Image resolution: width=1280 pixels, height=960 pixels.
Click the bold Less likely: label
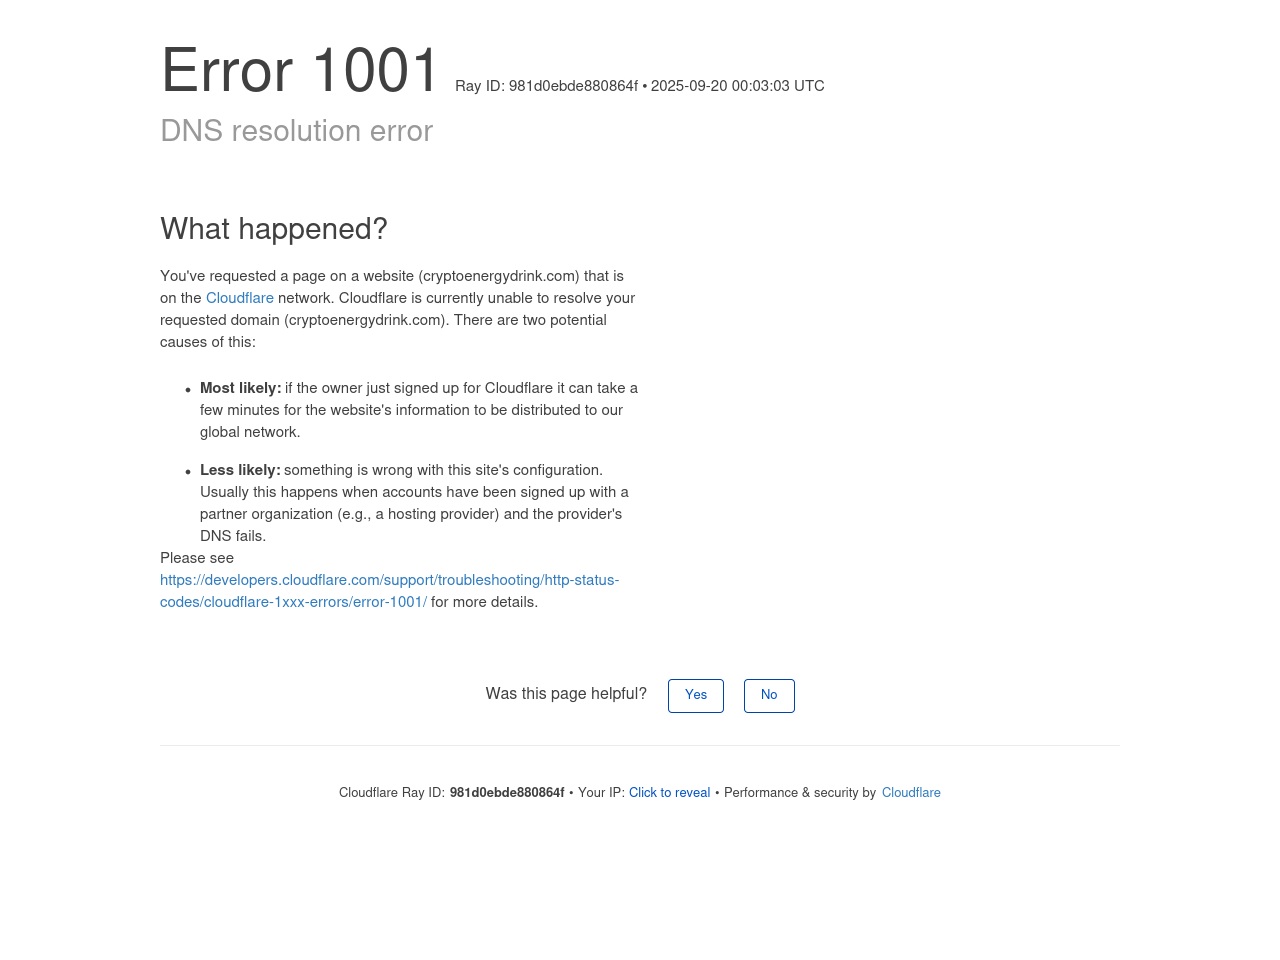pyautogui.click(x=240, y=471)
